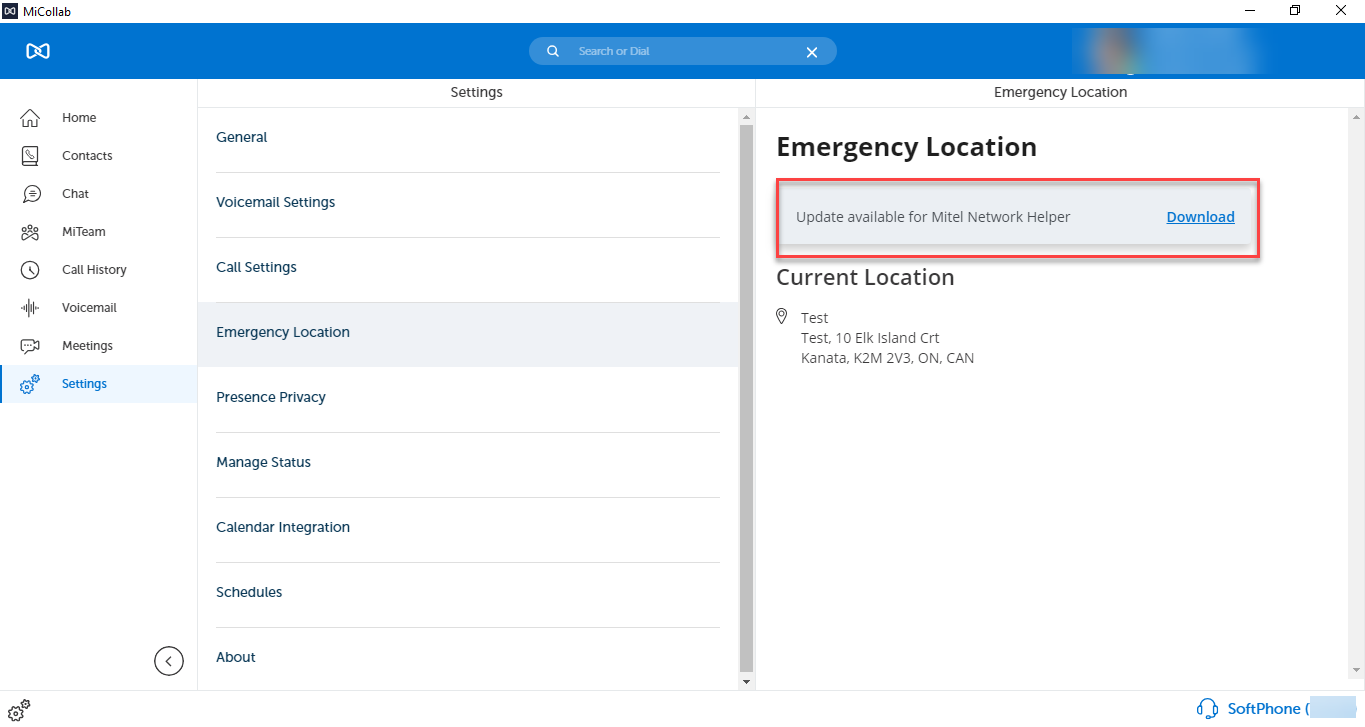Screen dimensions: 1365x727
Task: Click Download link for Mitel Network Helper
Action: (1200, 217)
